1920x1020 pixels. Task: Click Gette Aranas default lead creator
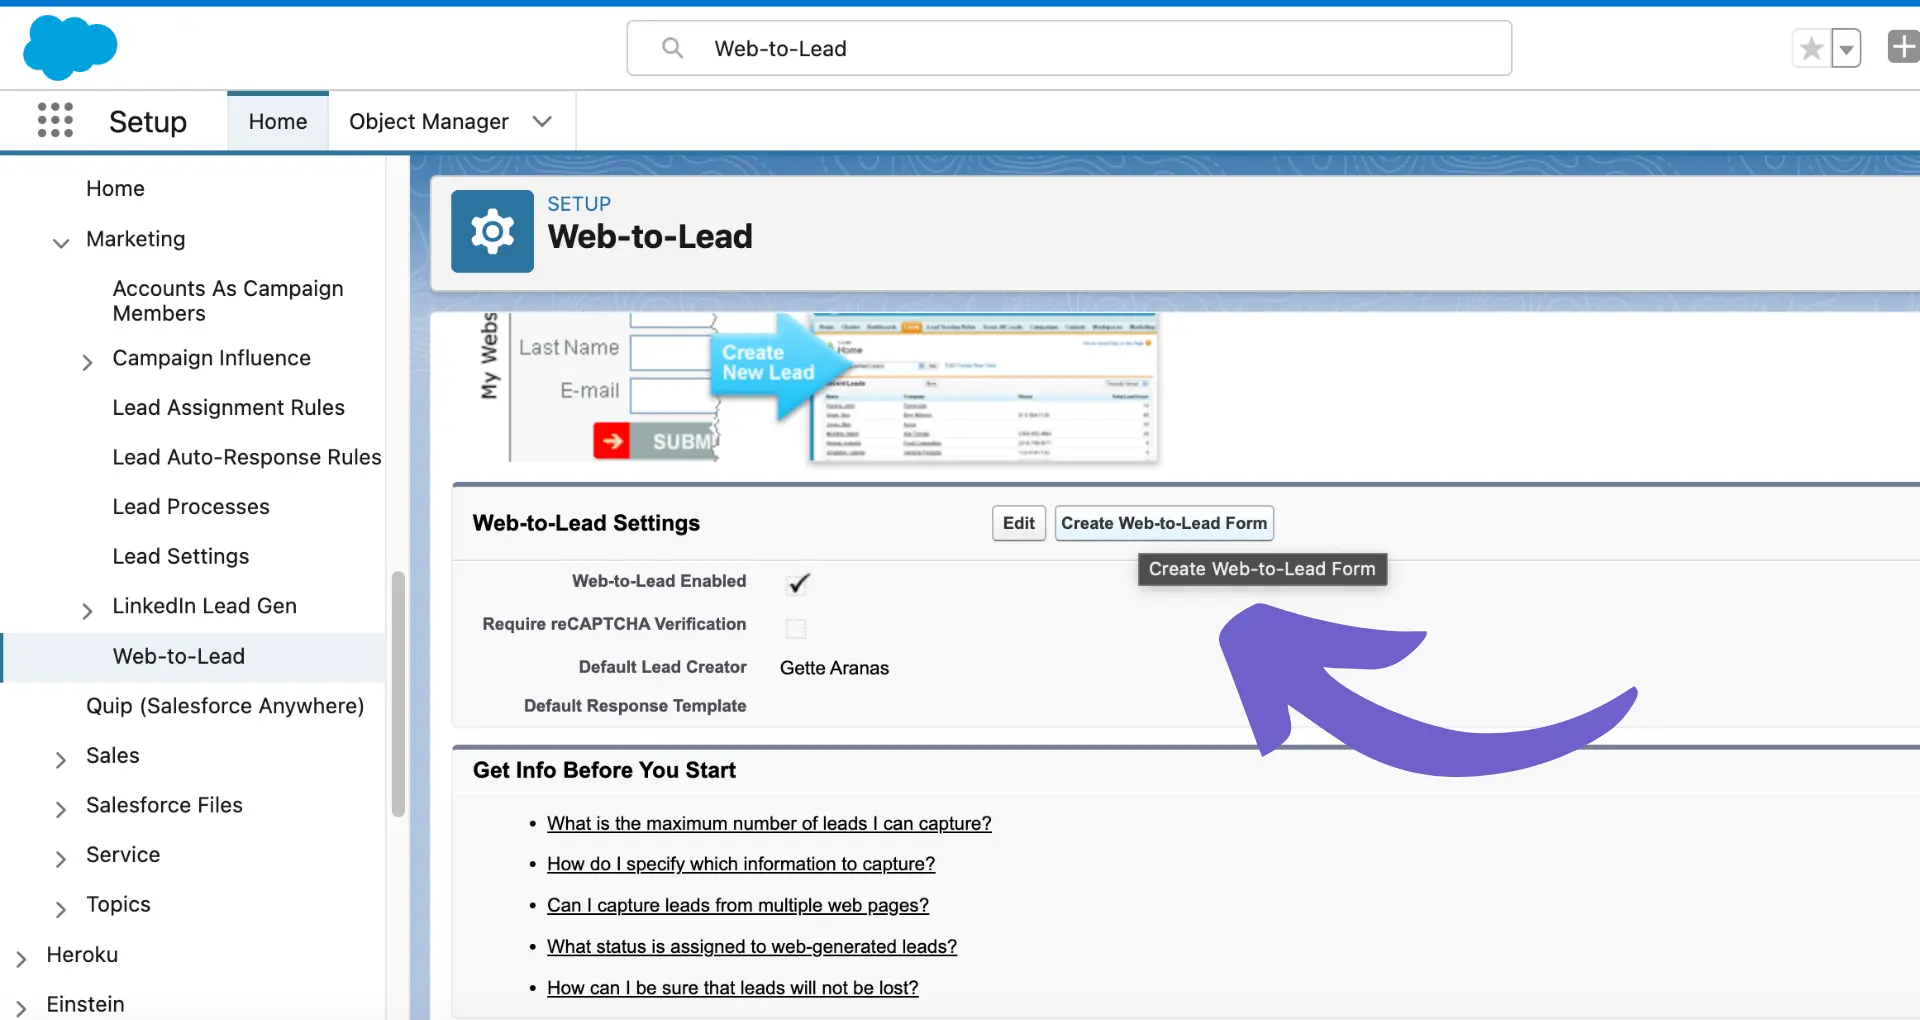pyautogui.click(x=834, y=668)
